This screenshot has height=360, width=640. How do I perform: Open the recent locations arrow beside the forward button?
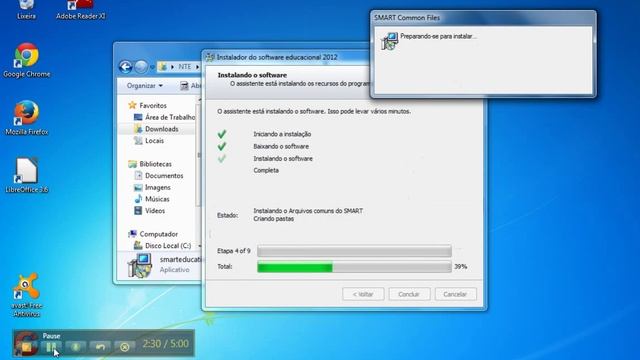tap(152, 67)
